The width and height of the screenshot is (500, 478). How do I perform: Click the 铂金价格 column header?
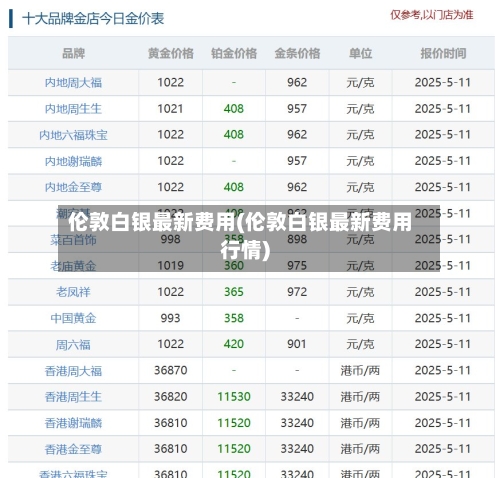pyautogui.click(x=234, y=53)
